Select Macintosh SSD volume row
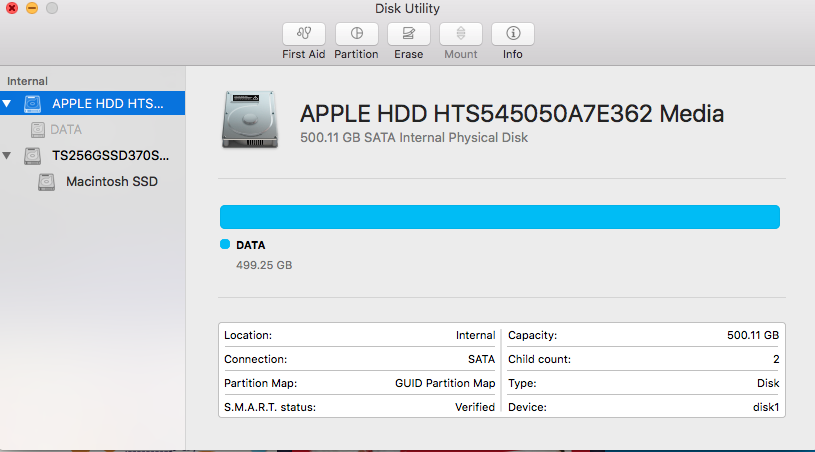The width and height of the screenshot is (815, 452). coord(93,181)
